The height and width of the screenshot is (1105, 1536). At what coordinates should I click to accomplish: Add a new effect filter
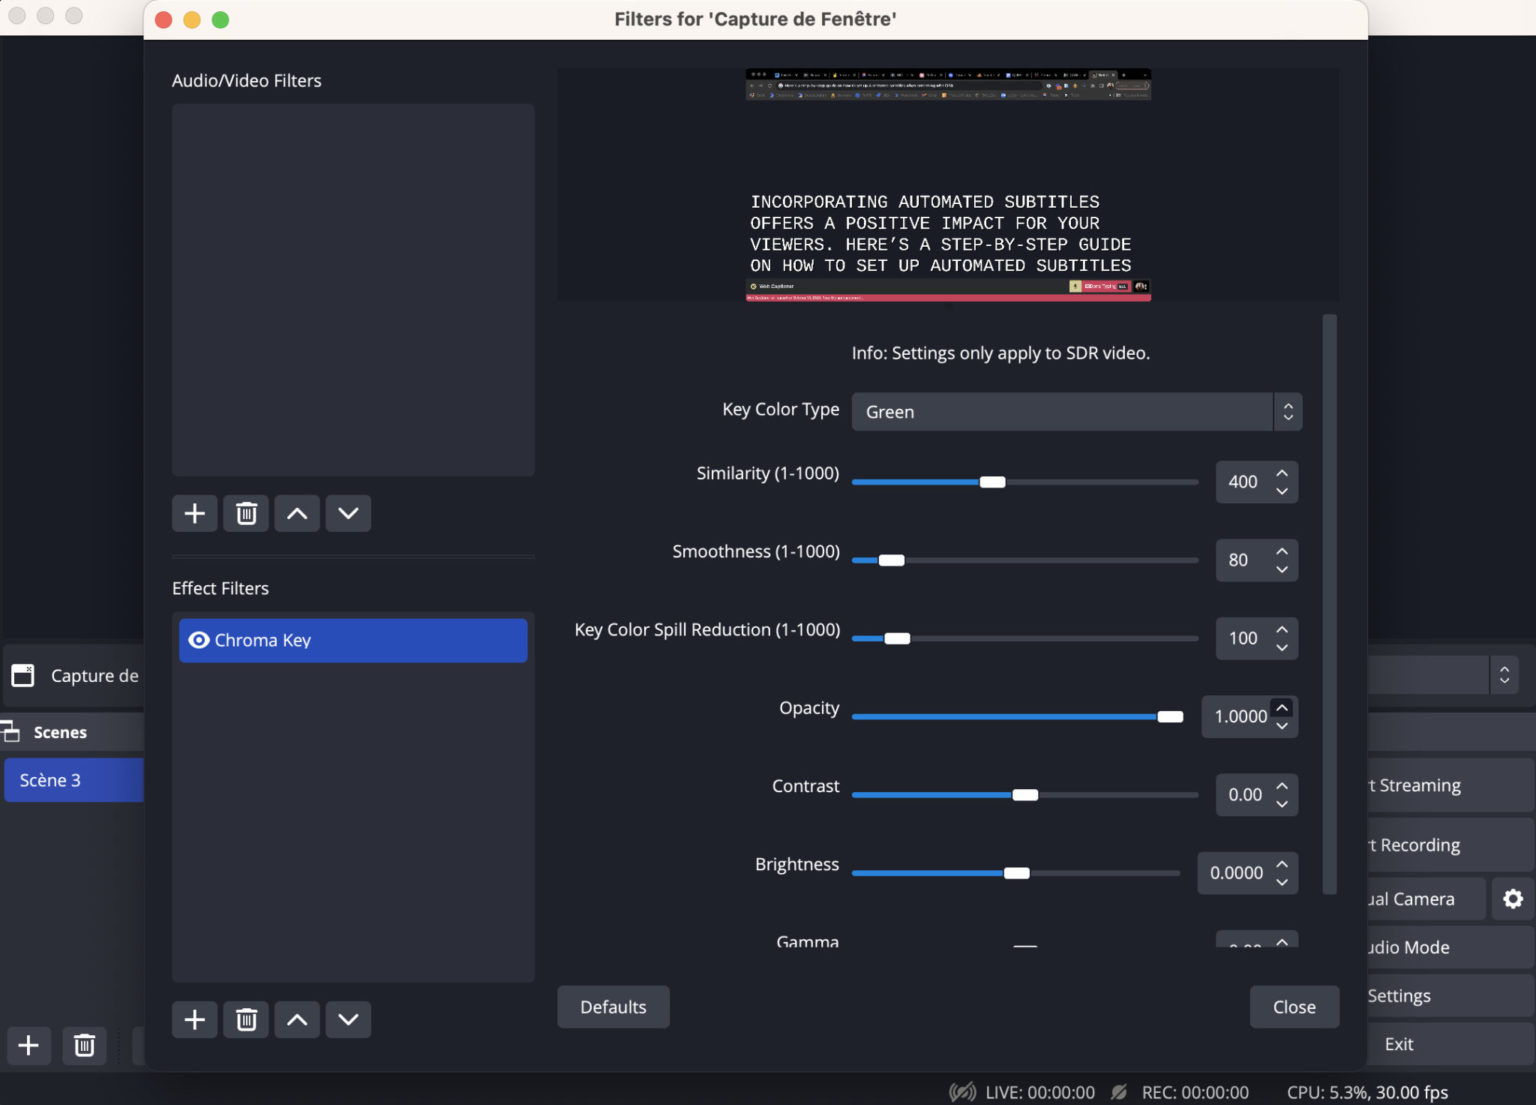194,1019
